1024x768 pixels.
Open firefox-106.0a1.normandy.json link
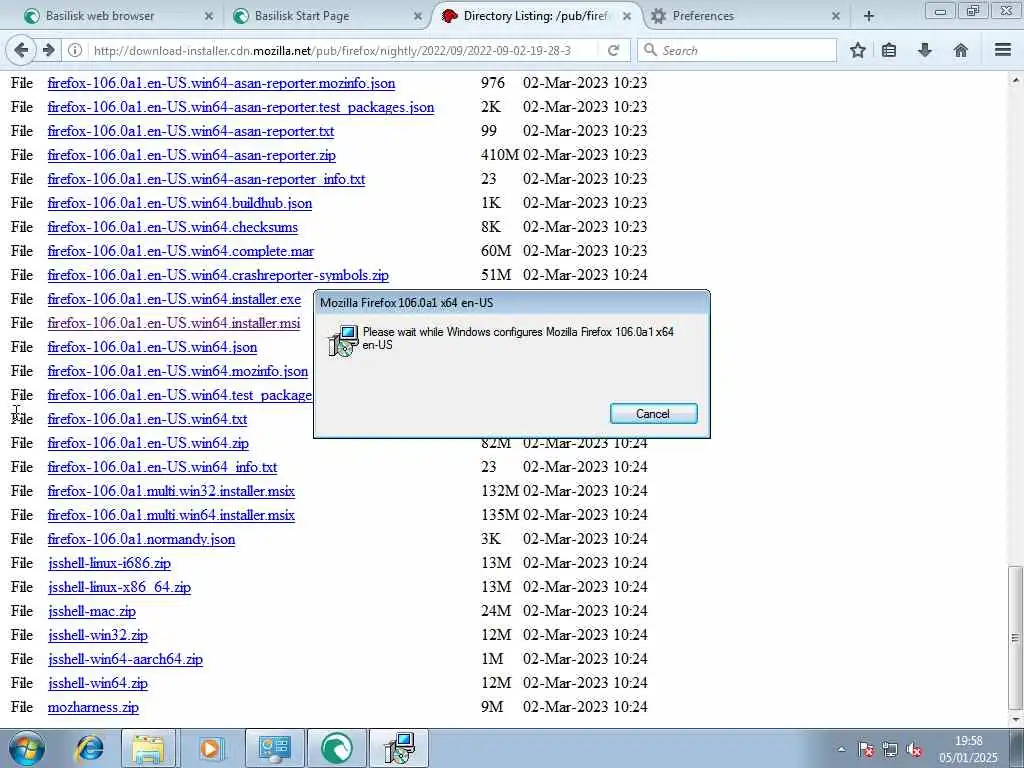click(141, 539)
